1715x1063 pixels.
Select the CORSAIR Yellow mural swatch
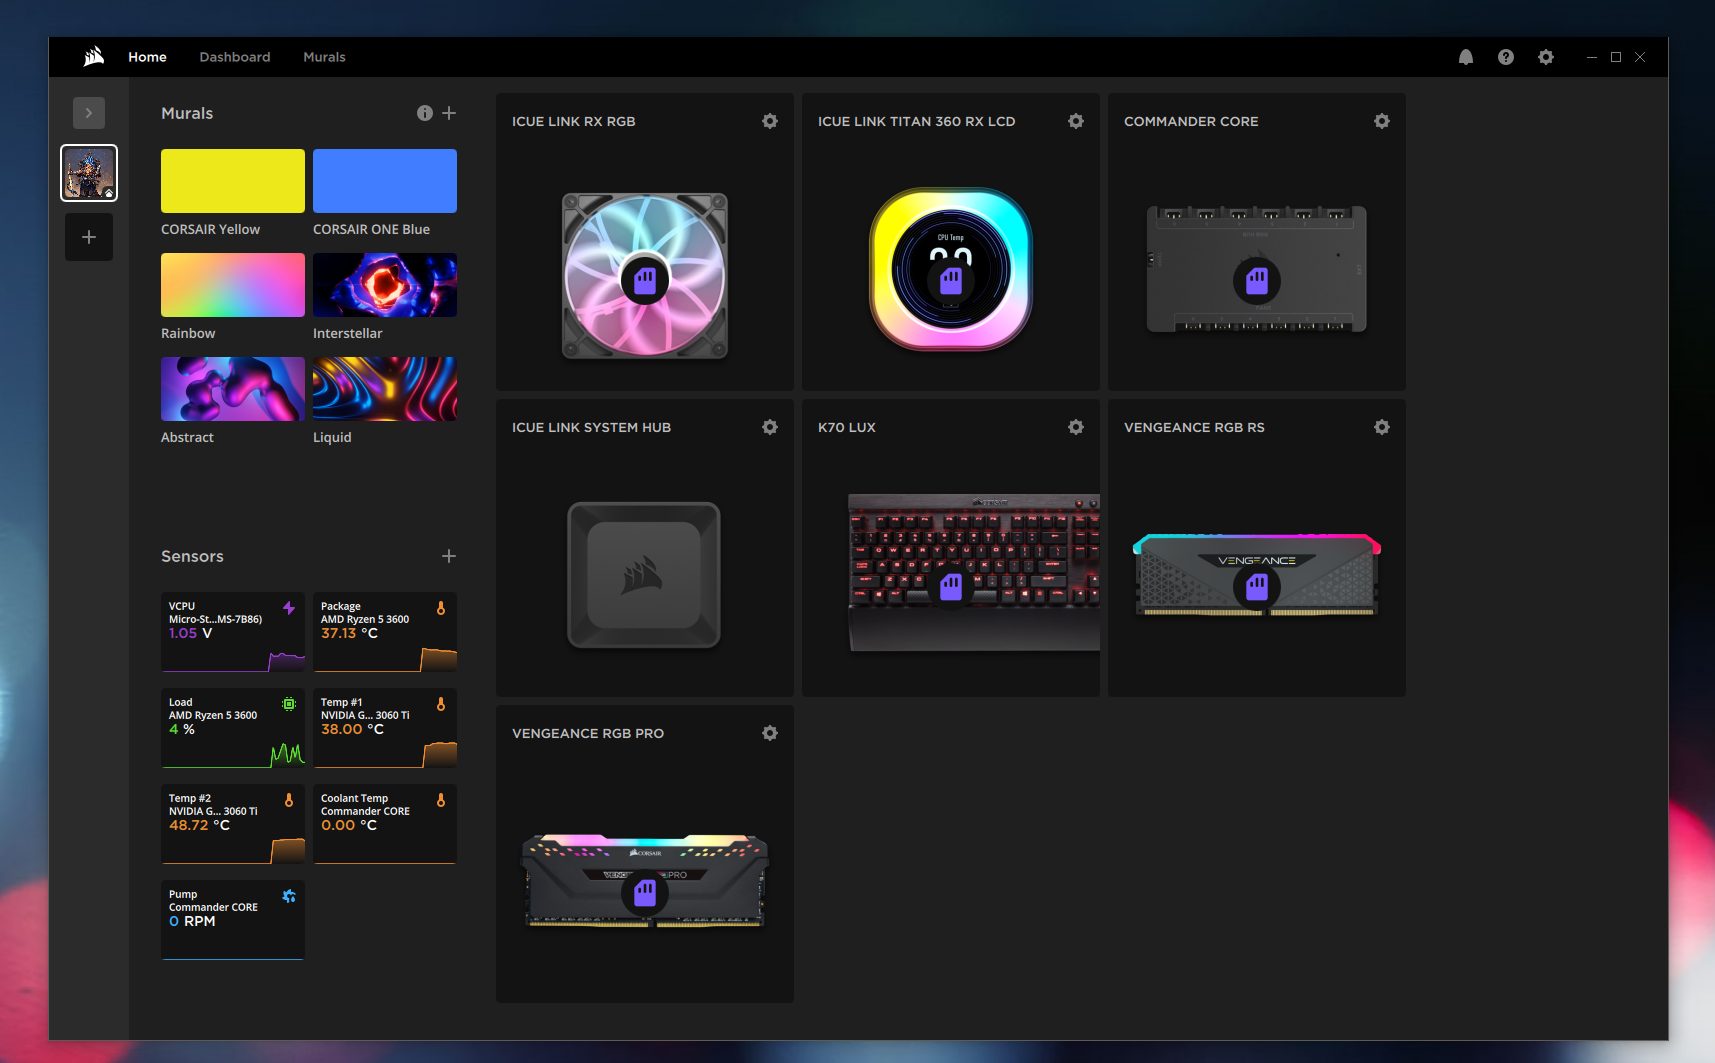[x=233, y=181]
